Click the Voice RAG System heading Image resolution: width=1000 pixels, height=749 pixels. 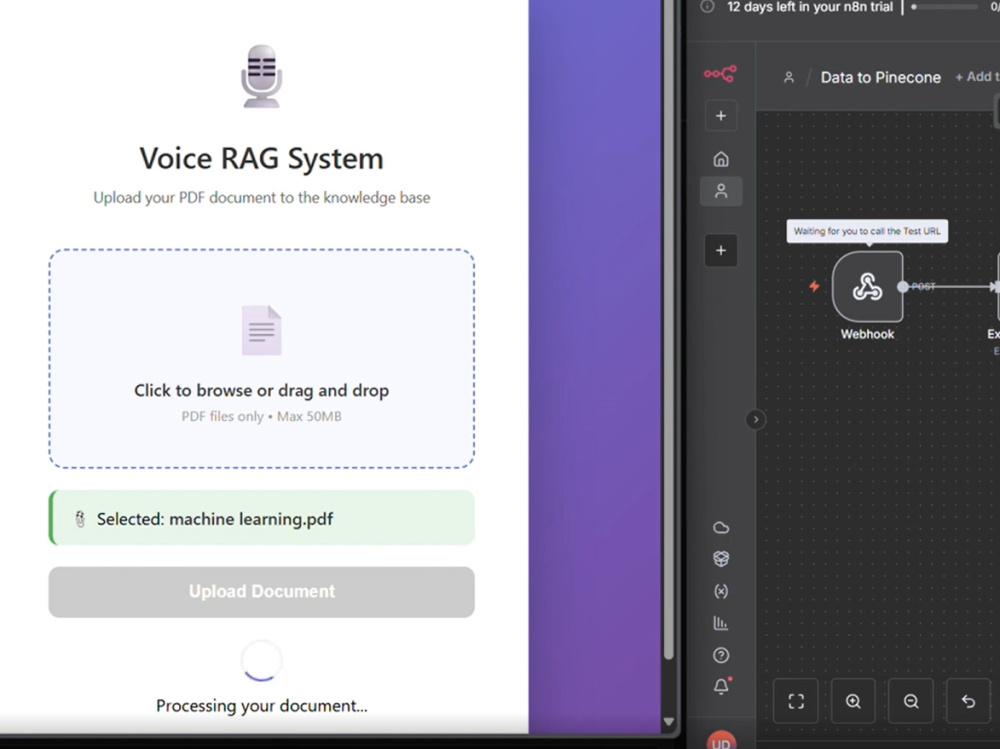[x=261, y=158]
